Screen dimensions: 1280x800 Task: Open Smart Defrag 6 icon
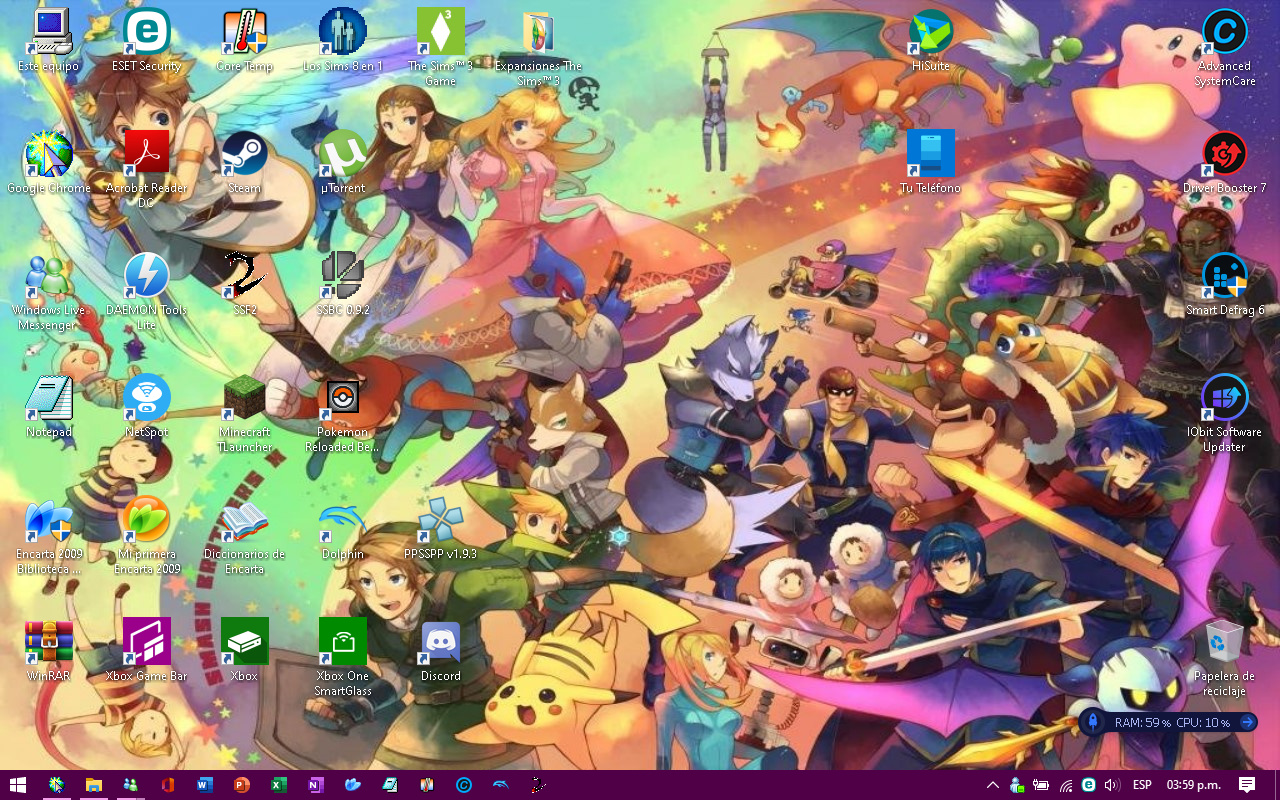click(1225, 285)
